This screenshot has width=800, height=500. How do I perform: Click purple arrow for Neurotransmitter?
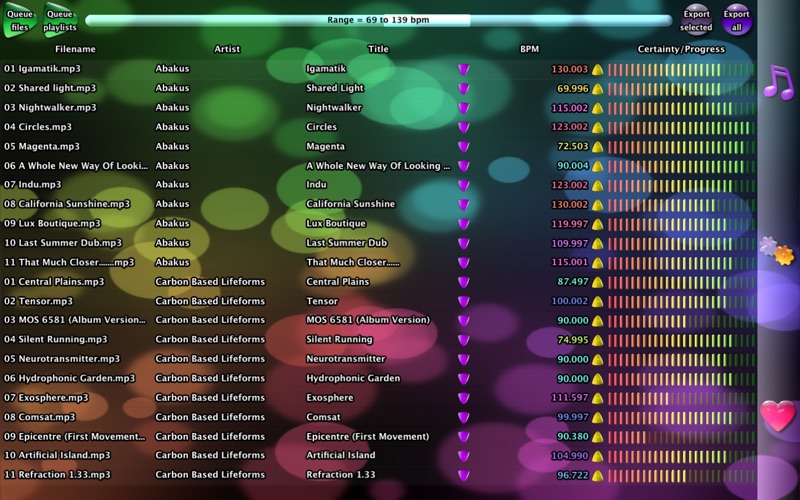point(463,359)
